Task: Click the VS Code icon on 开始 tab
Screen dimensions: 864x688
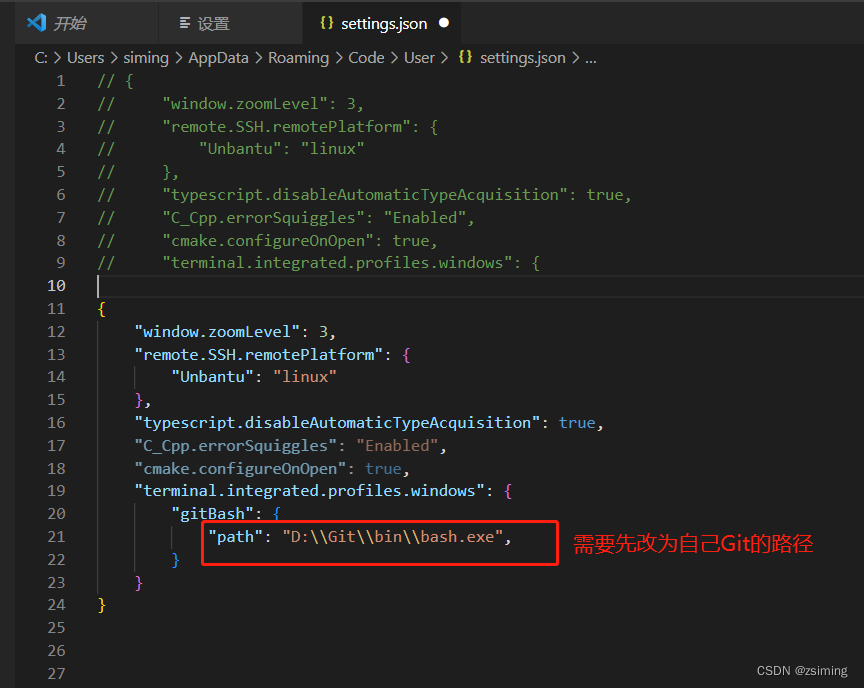Action: tap(37, 23)
